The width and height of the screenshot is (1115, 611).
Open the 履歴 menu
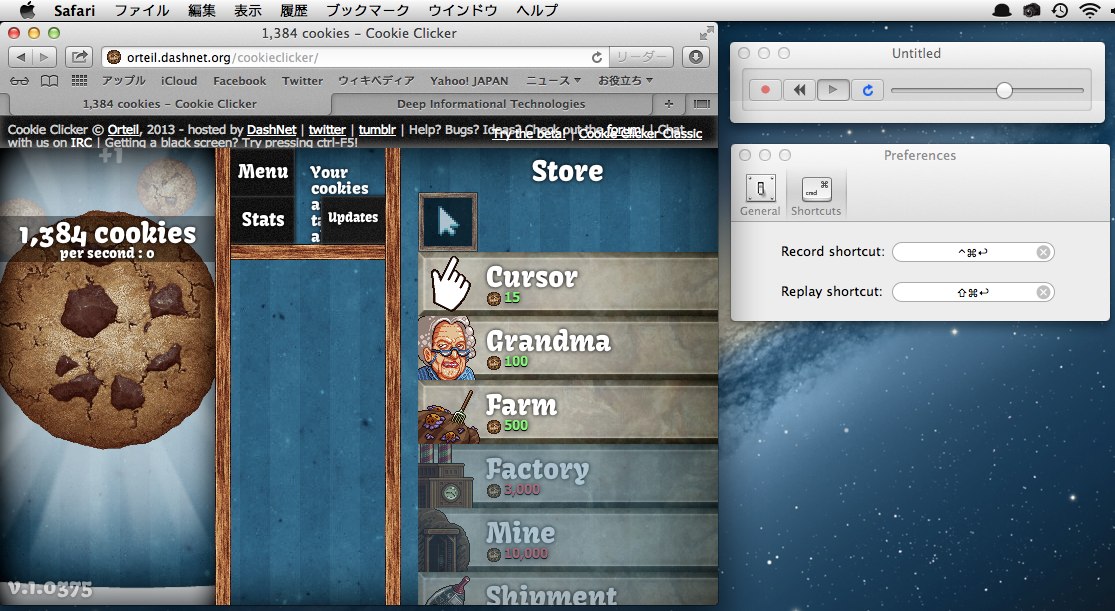click(293, 10)
